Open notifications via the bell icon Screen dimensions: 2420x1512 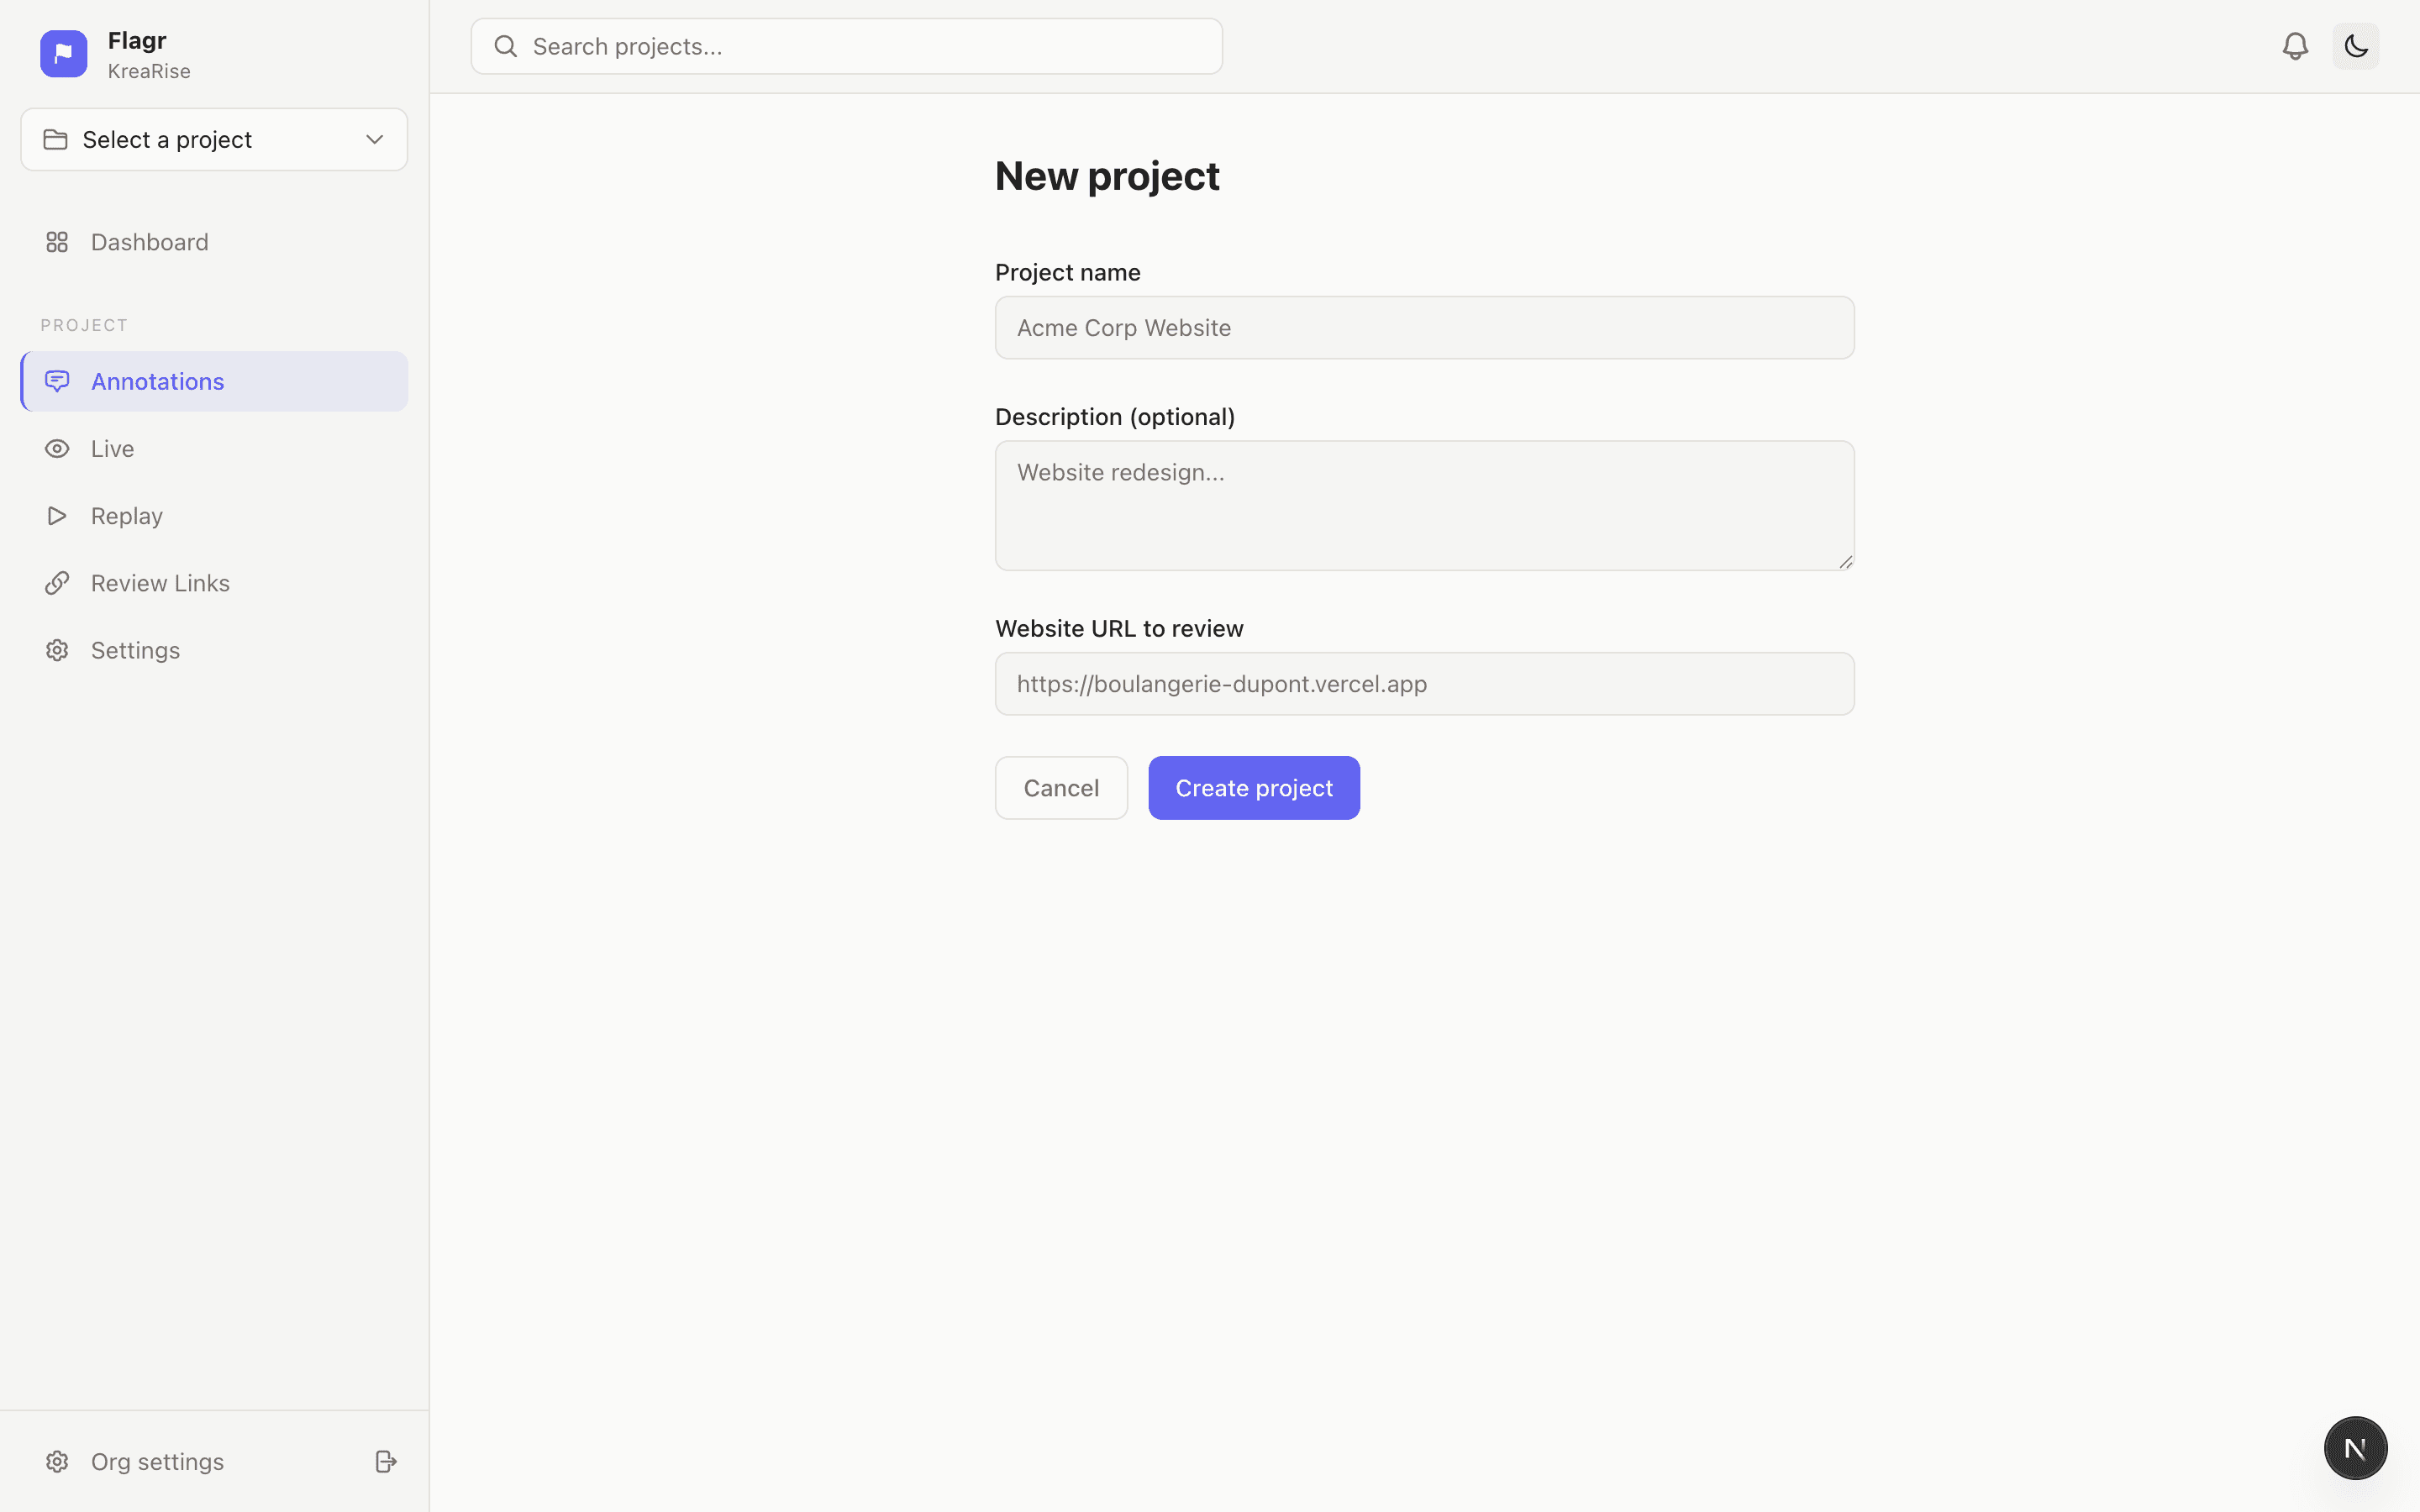pos(2294,45)
